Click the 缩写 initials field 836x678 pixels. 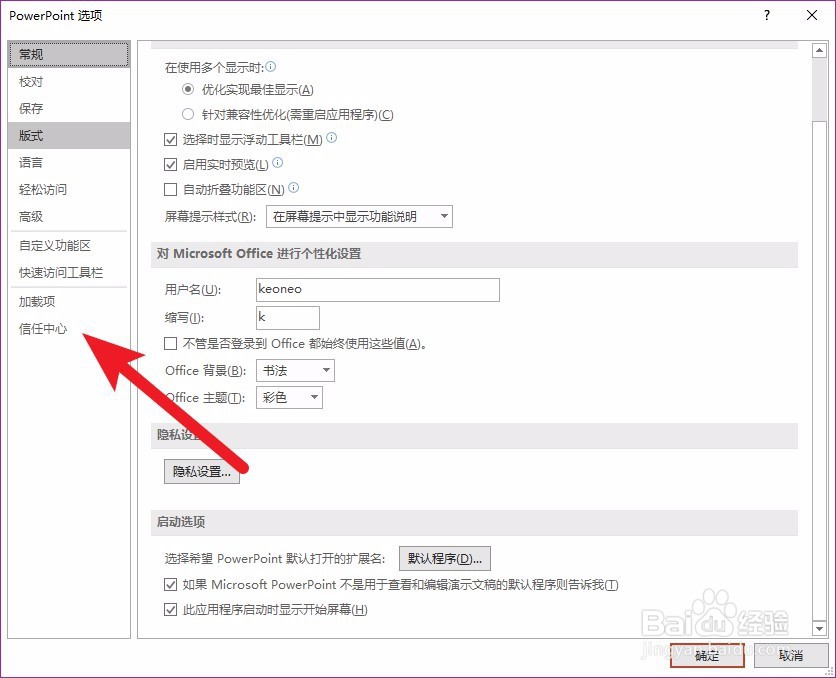point(288,318)
